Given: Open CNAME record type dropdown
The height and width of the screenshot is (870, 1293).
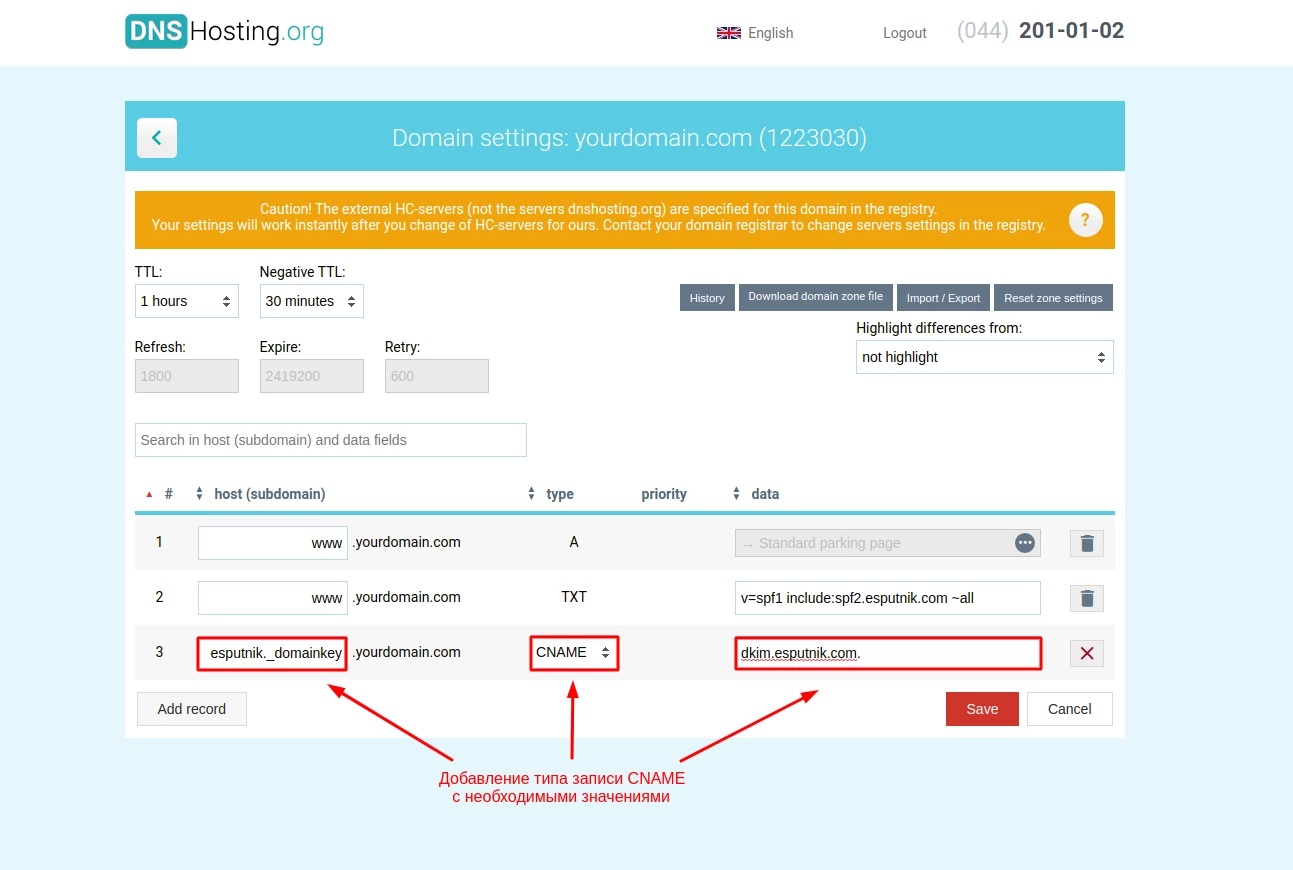Looking at the screenshot, I should point(574,653).
